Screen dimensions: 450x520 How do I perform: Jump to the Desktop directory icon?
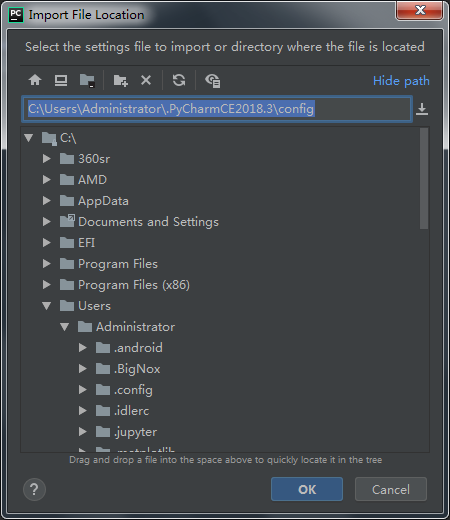click(x=61, y=80)
